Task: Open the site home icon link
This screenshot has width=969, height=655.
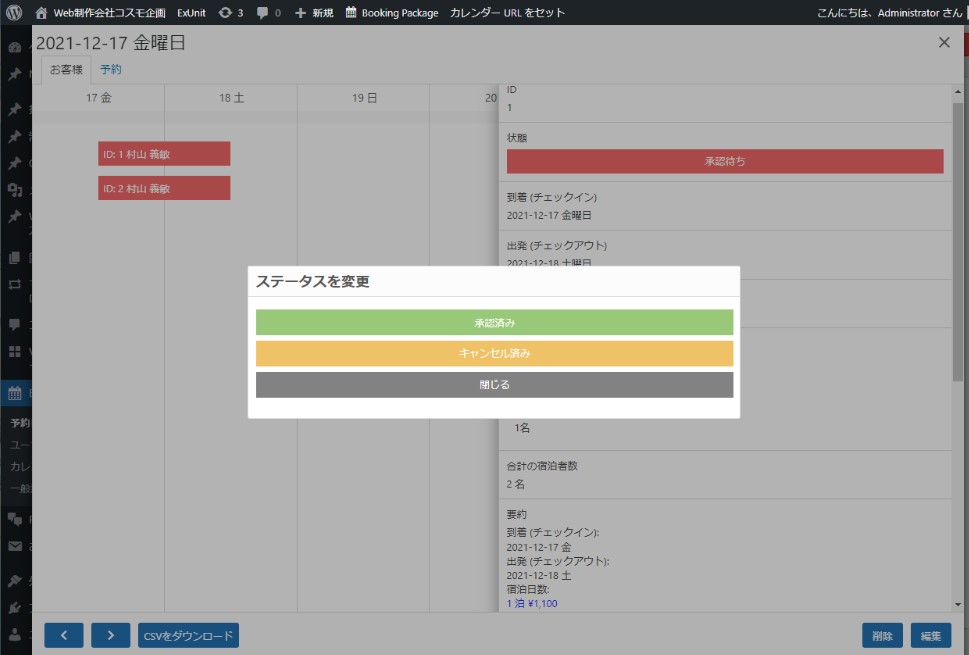Action: (41, 13)
